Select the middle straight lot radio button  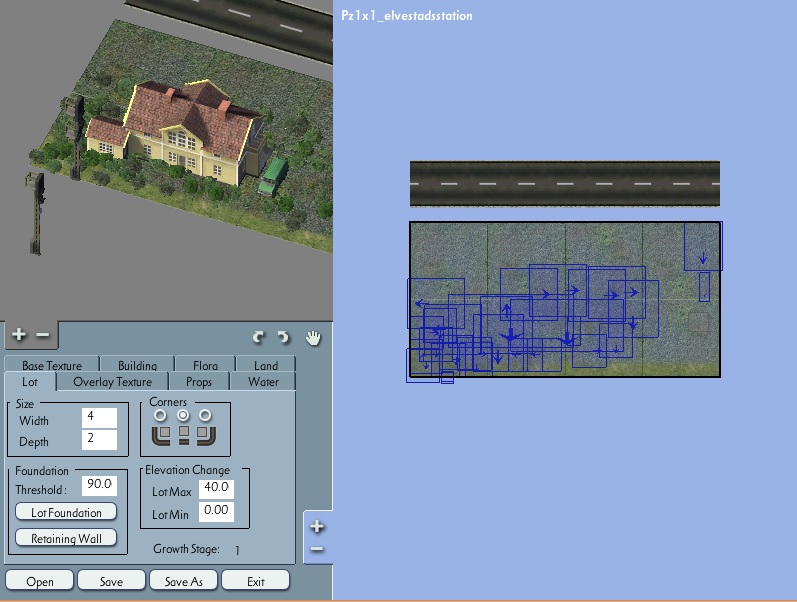point(183,416)
